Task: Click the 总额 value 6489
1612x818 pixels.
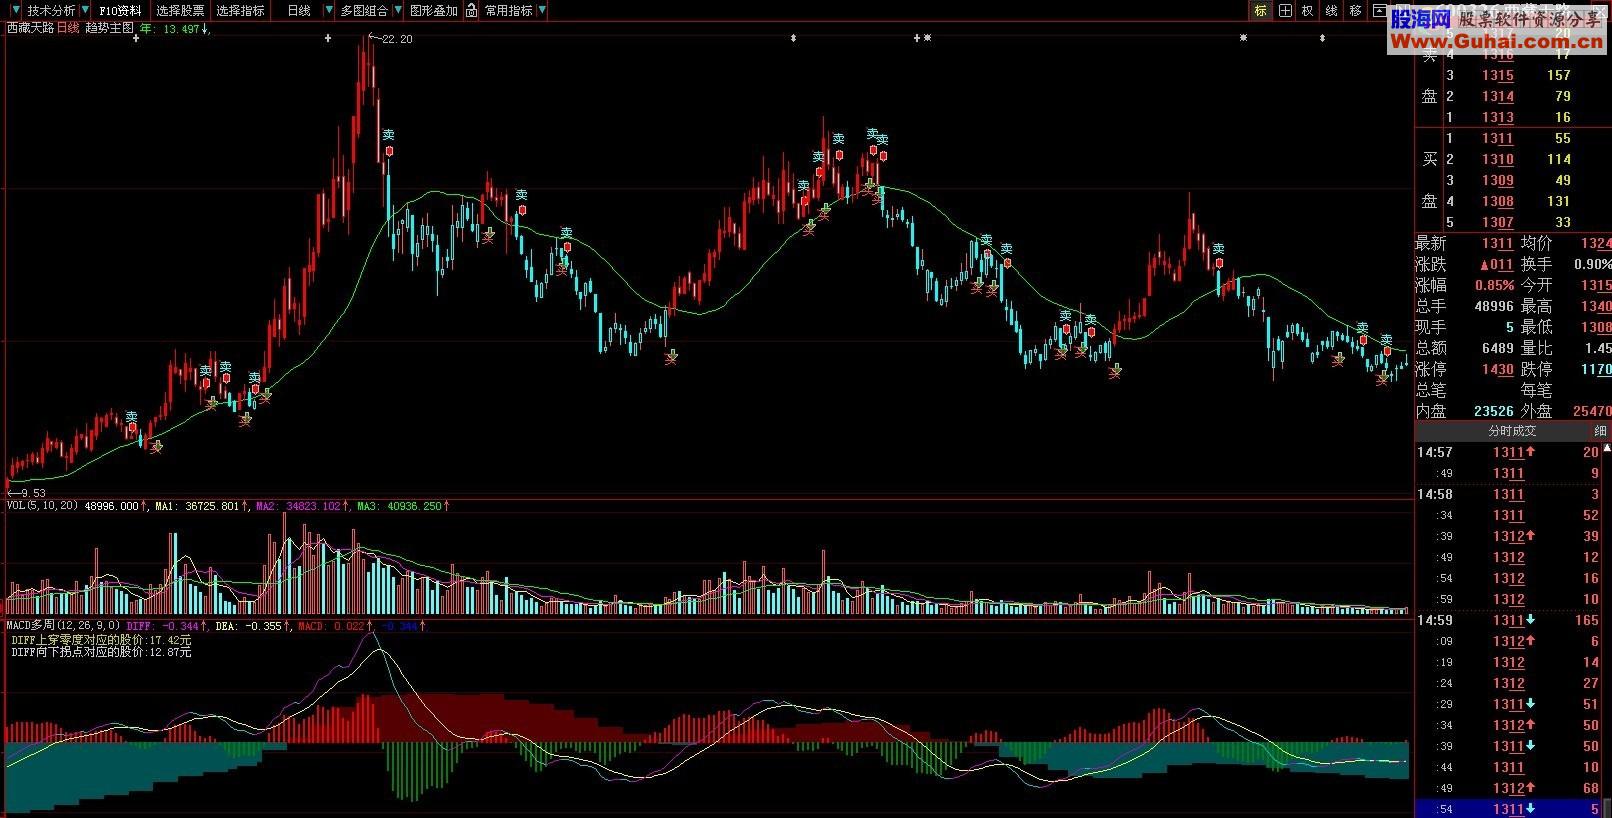Action: click(x=1497, y=348)
